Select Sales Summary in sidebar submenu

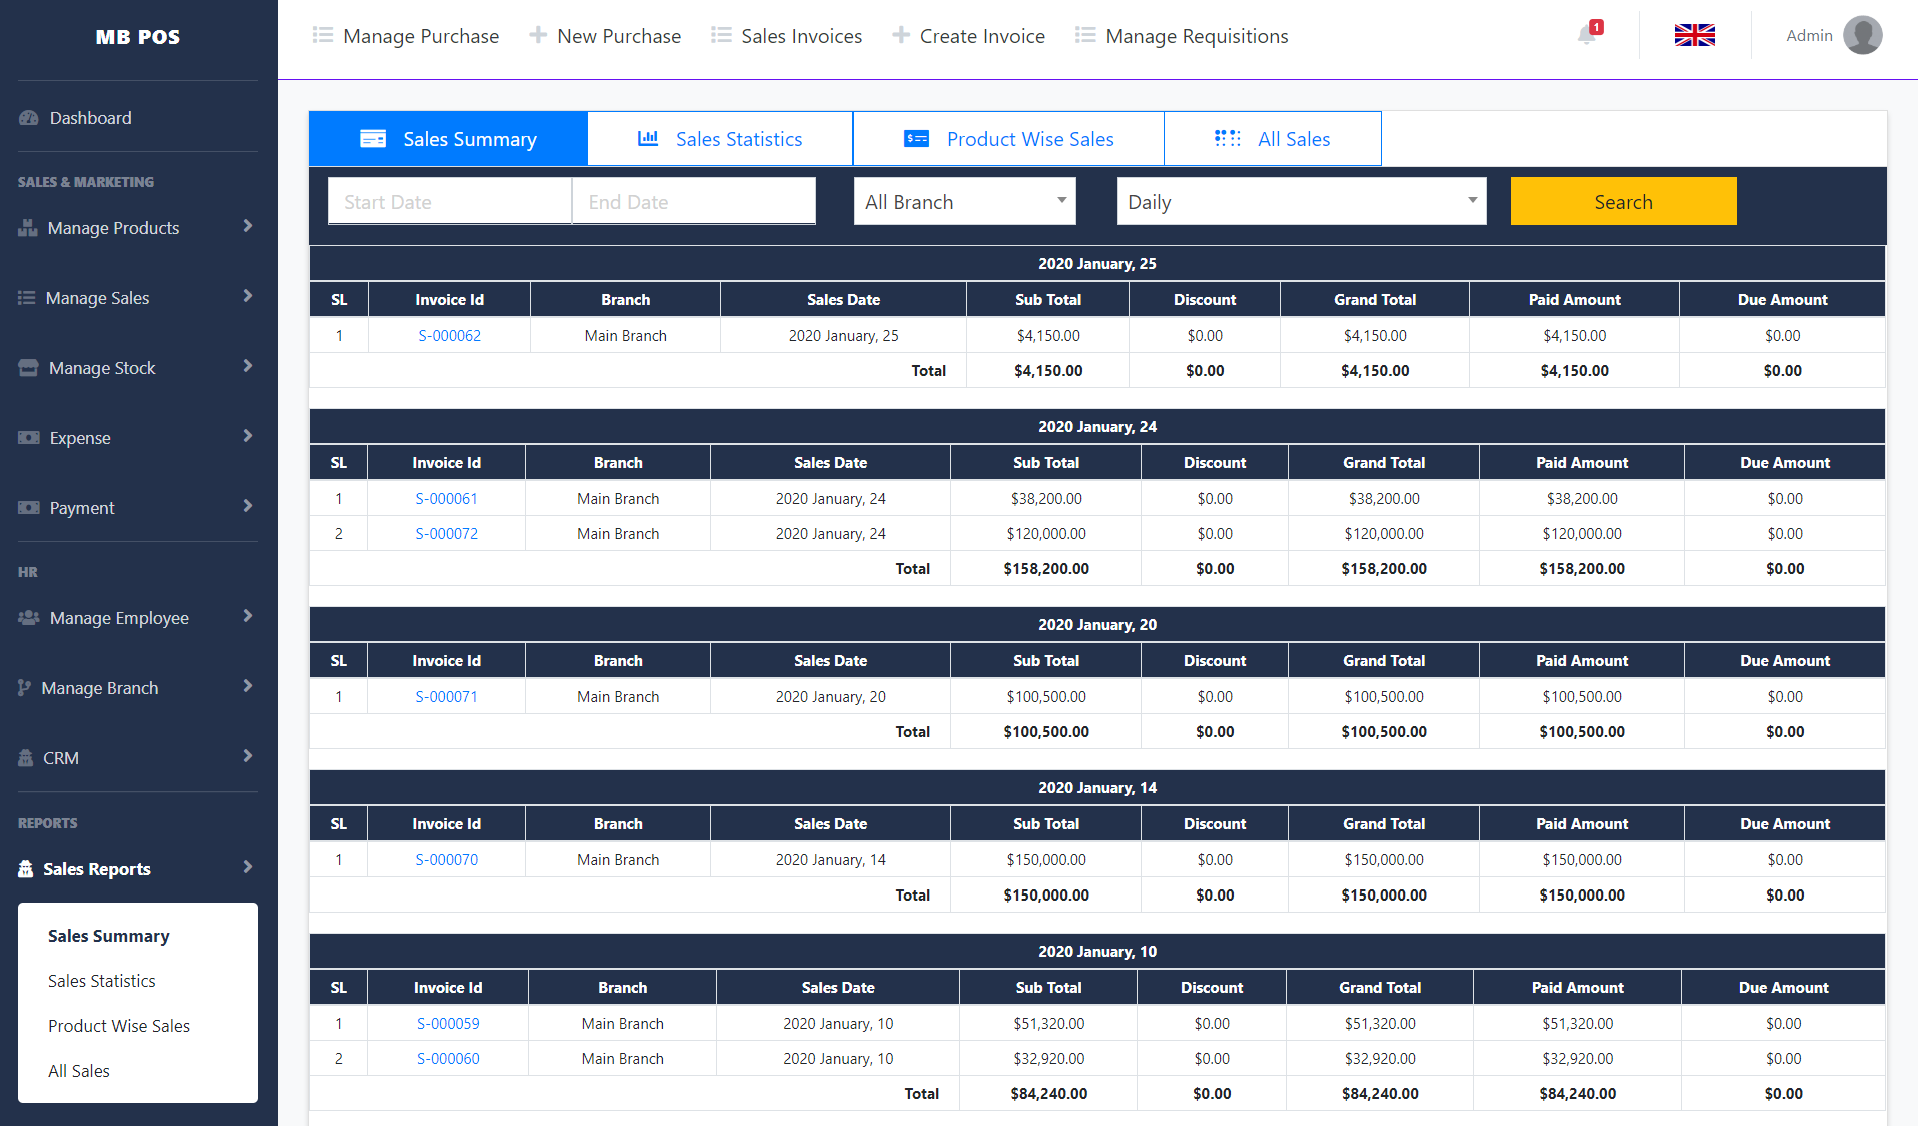click(x=109, y=936)
